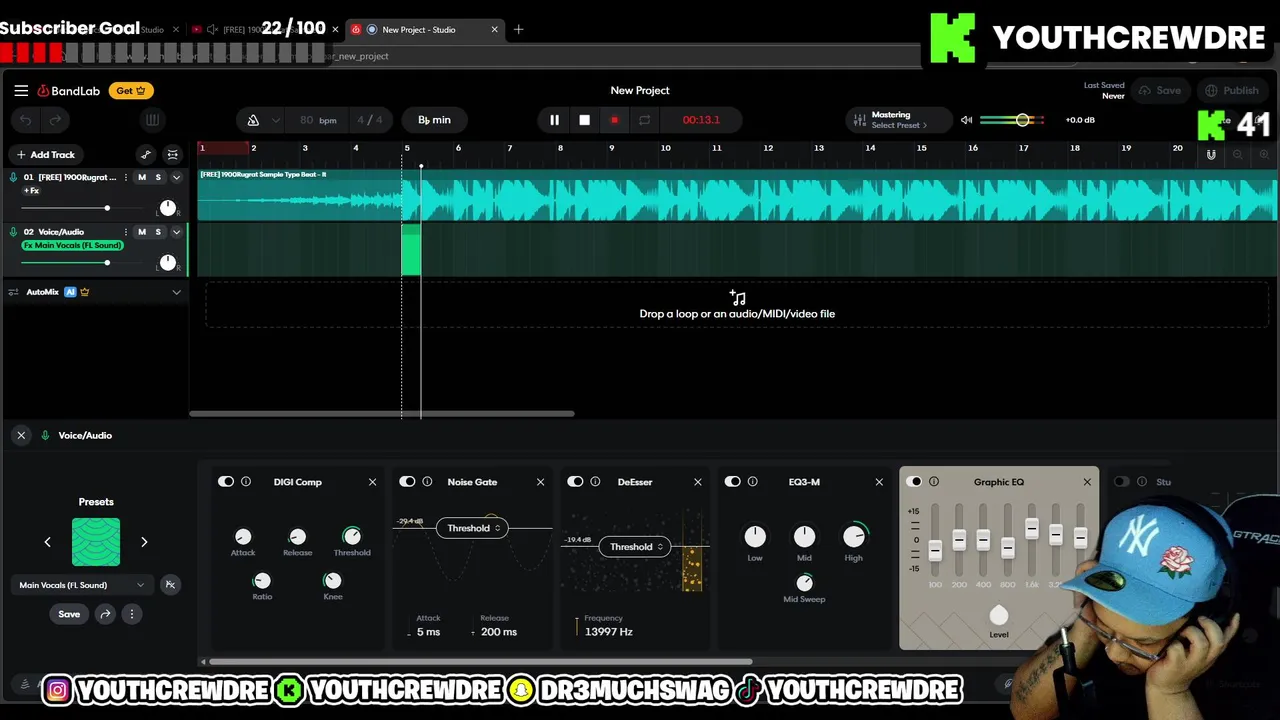Image resolution: width=1280 pixels, height=720 pixels.
Task: Zoom out the timeline
Action: click(x=1238, y=155)
